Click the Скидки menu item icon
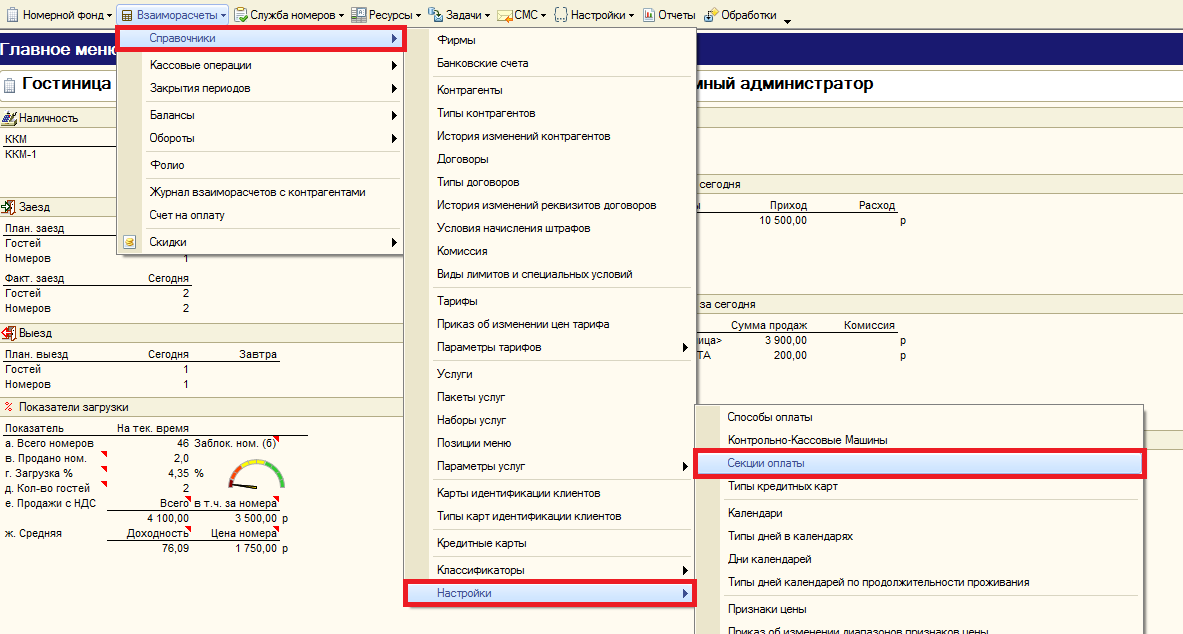The image size is (1183, 634). 130,242
